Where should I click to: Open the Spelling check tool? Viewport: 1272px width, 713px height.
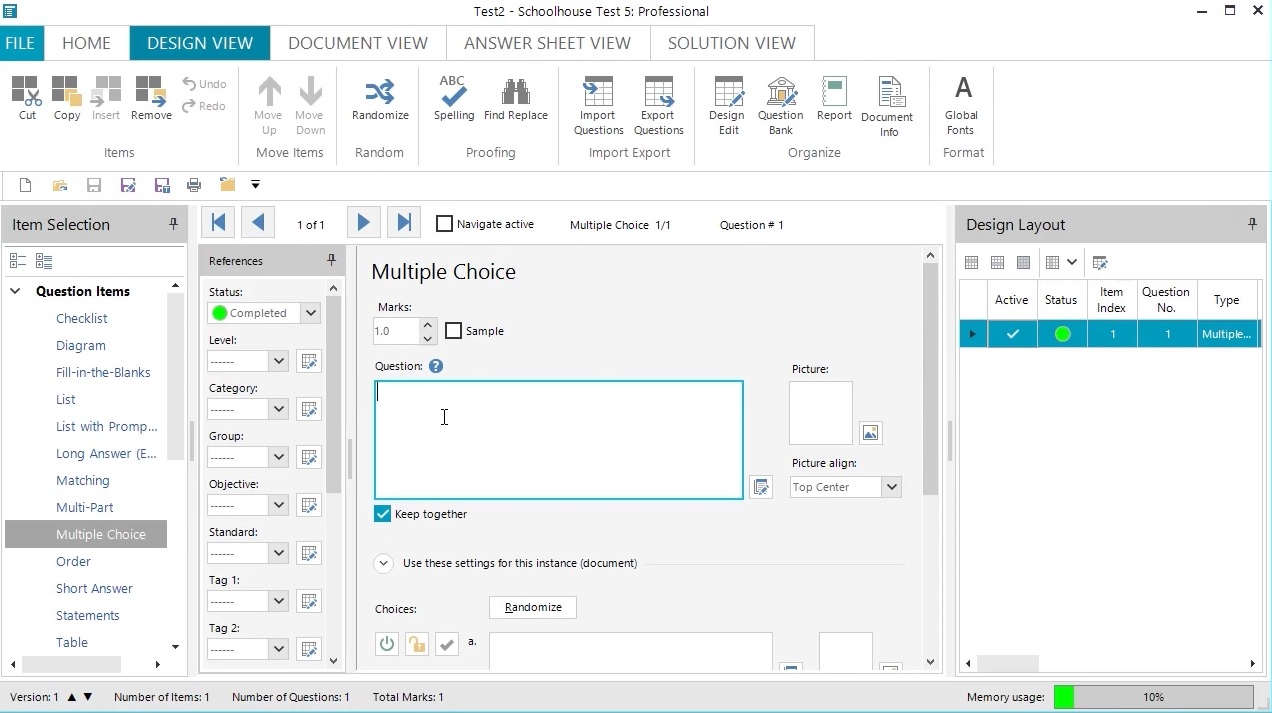(x=453, y=99)
